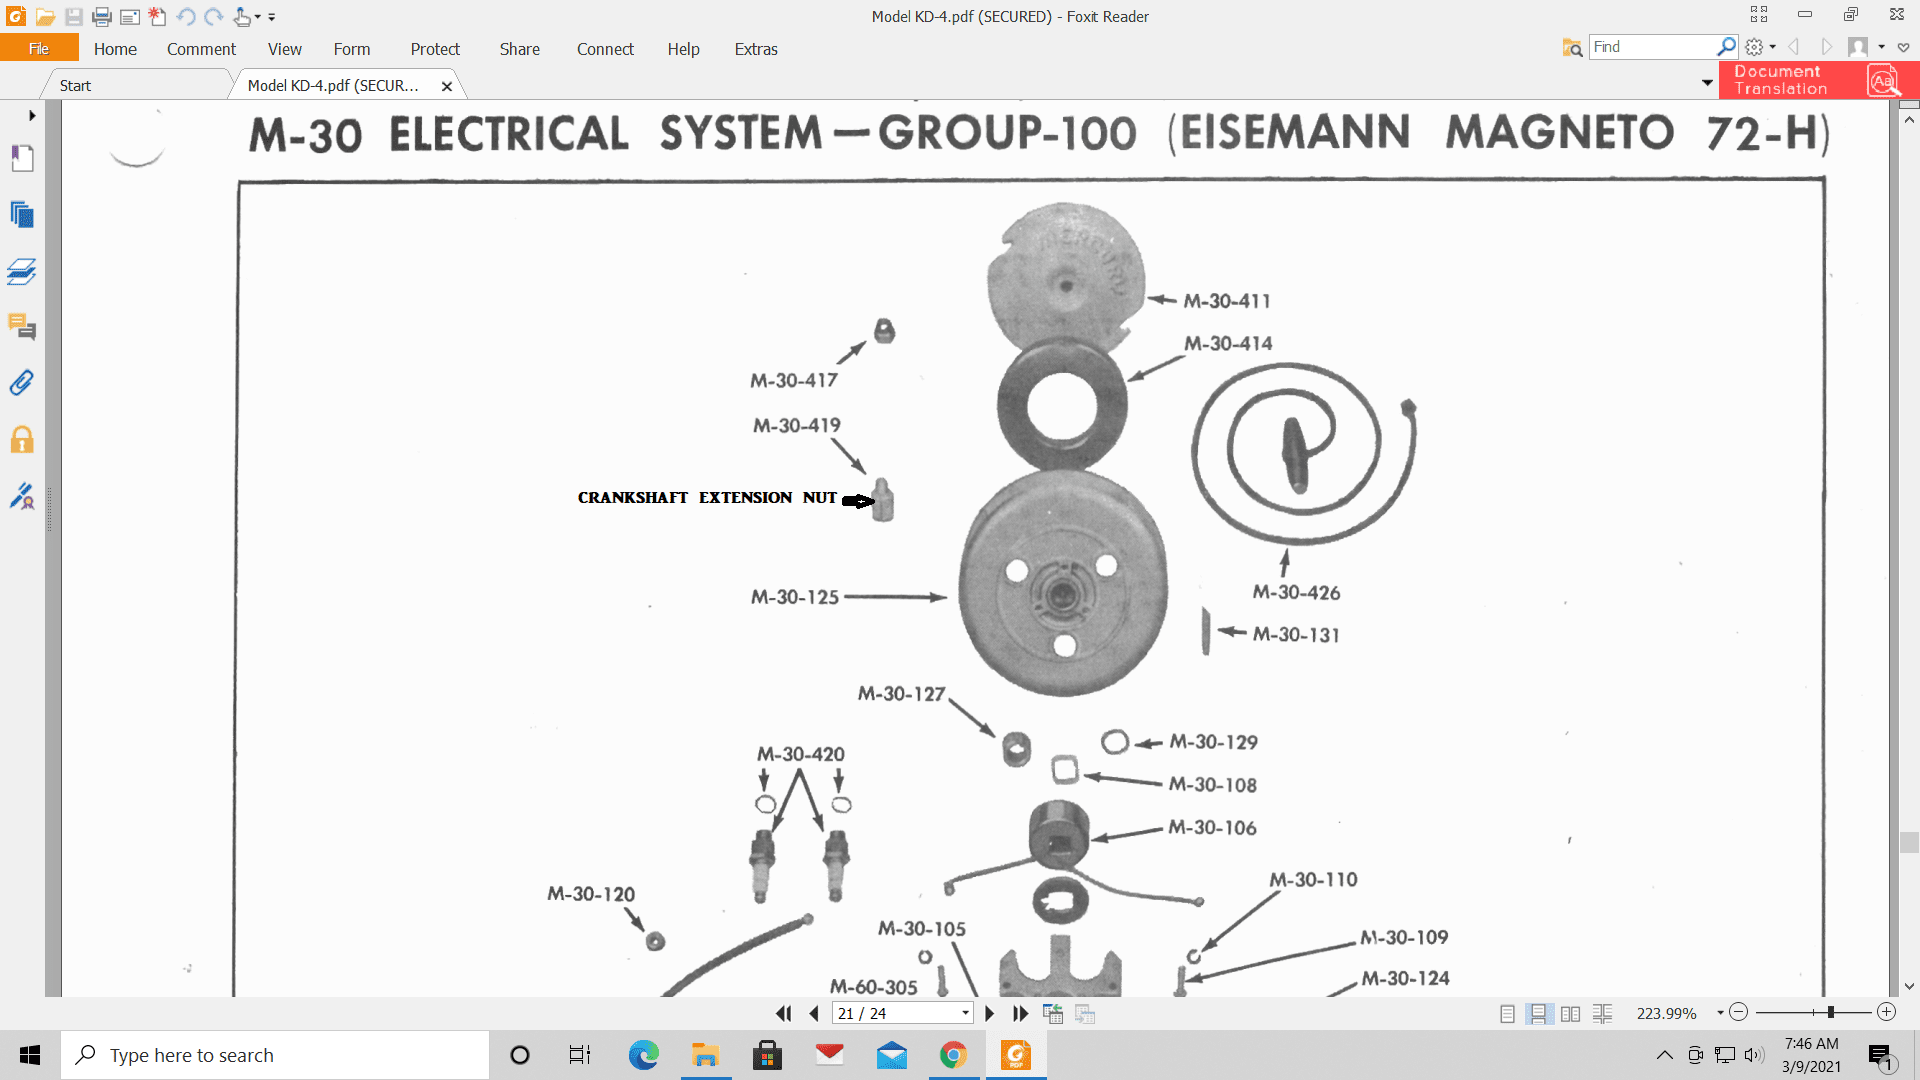
Task: Open the user account dropdown arrow
Action: [x=1881, y=47]
